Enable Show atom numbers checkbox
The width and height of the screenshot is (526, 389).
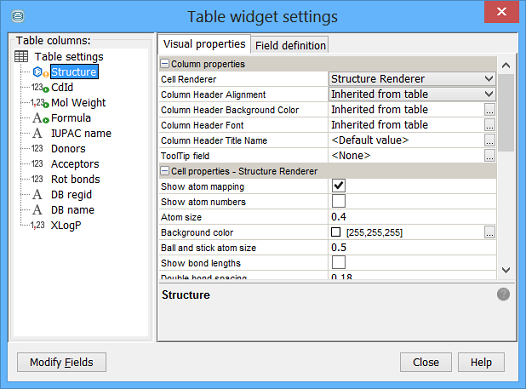click(x=338, y=201)
